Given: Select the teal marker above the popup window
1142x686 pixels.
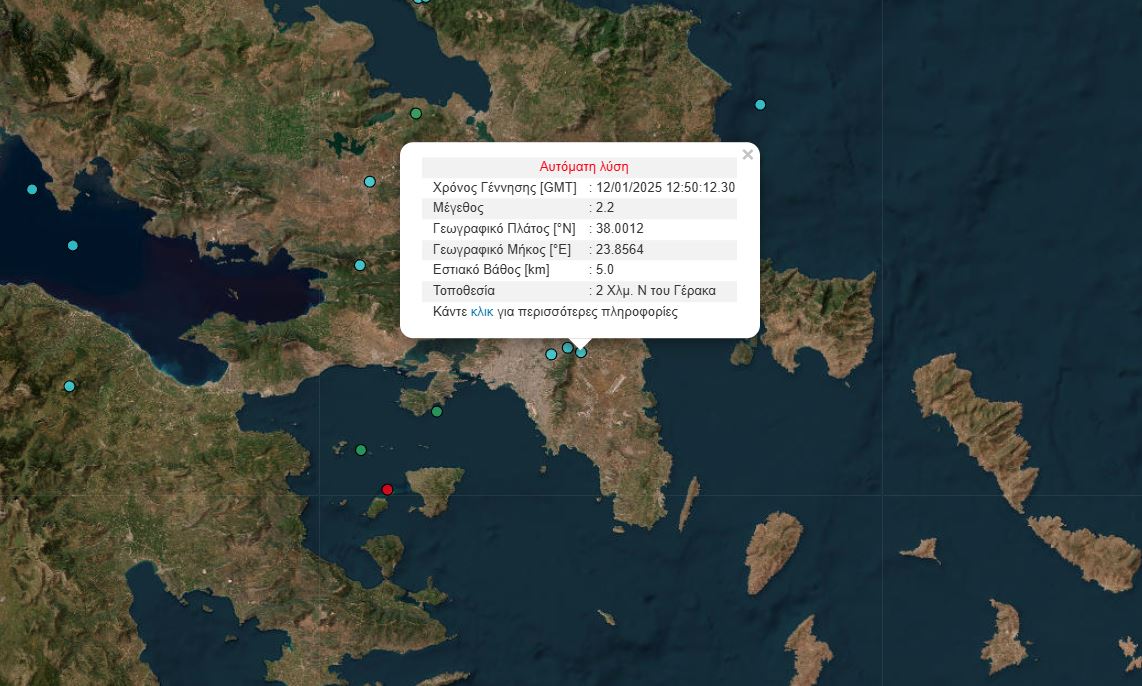Looking at the screenshot, I should pyautogui.click(x=369, y=181).
